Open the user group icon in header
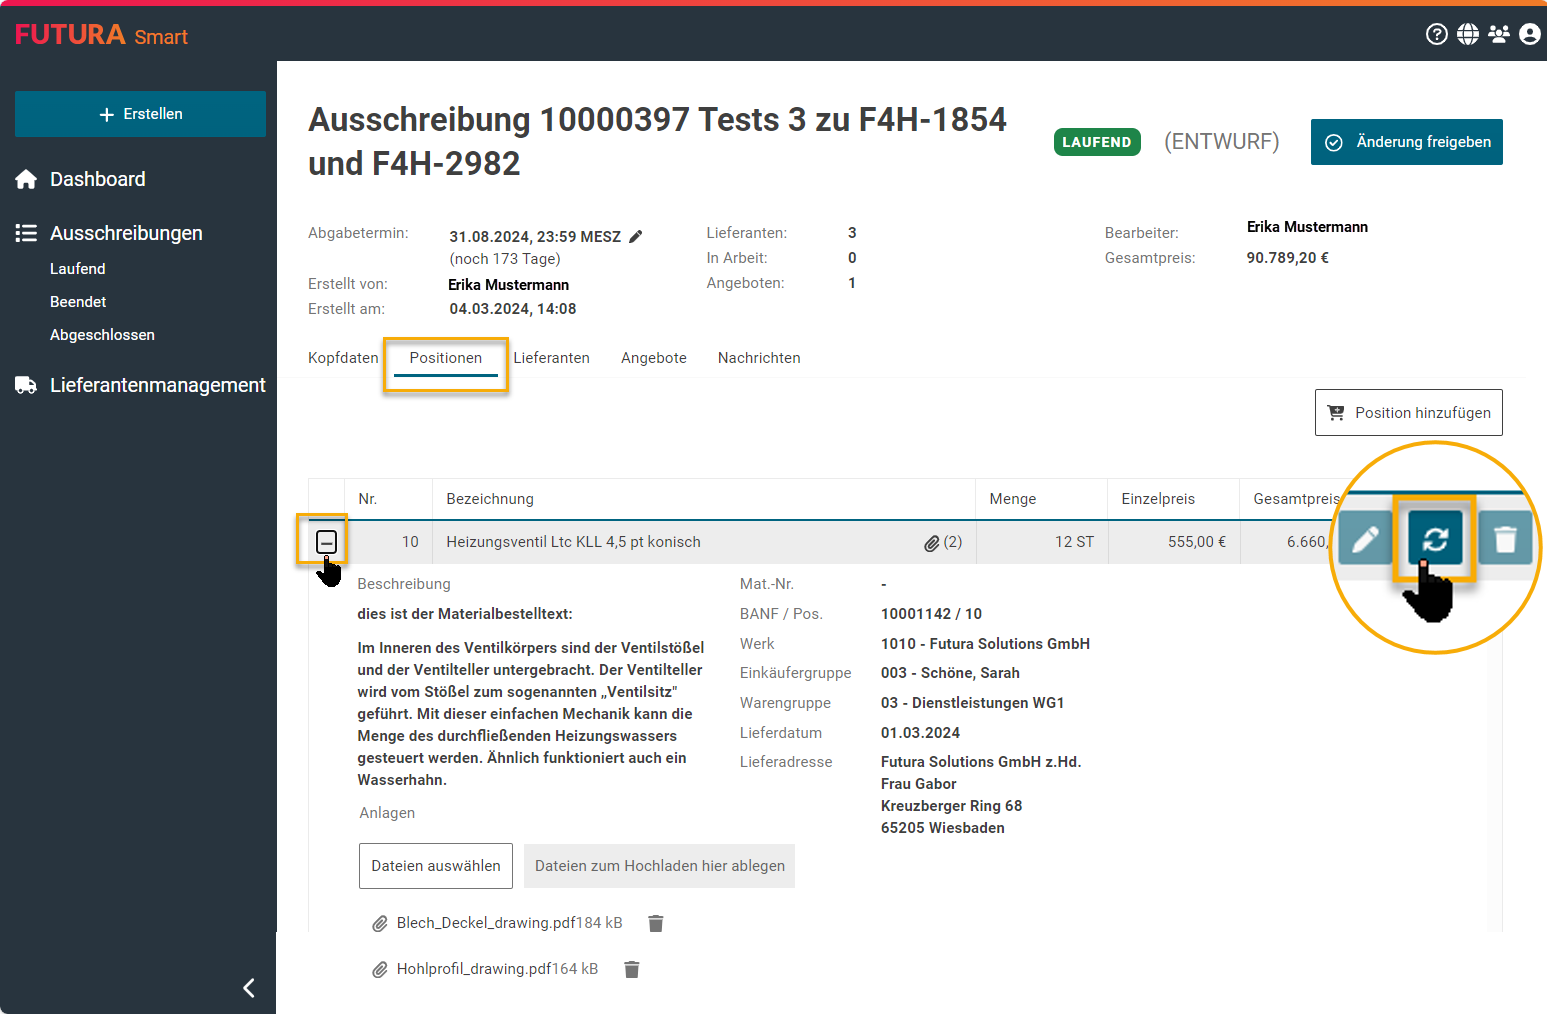1547x1014 pixels. pyautogui.click(x=1498, y=35)
